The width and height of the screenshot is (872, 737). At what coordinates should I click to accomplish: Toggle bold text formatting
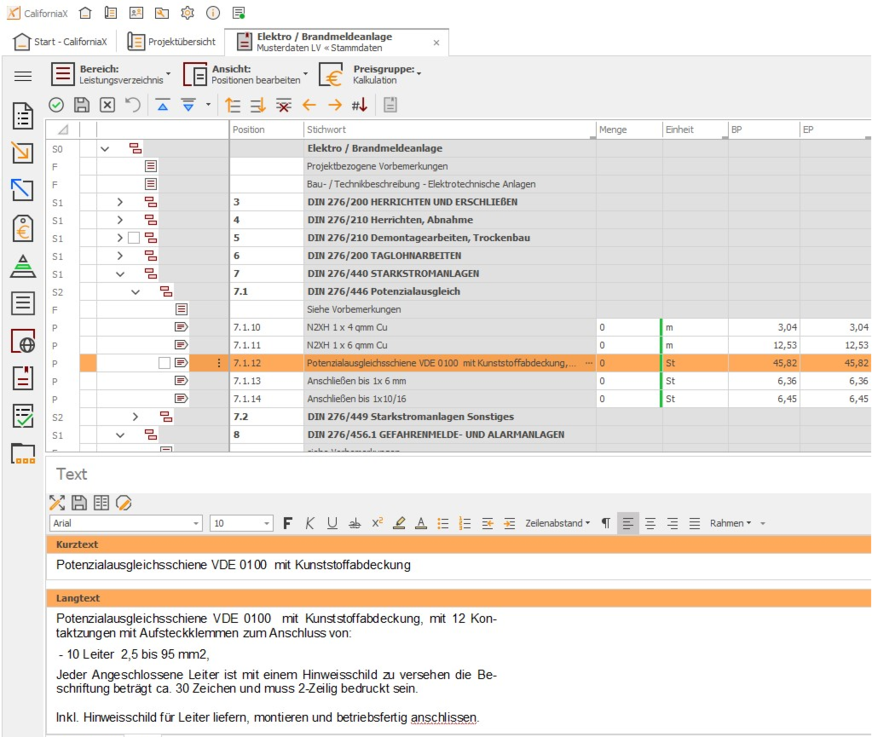[288, 523]
